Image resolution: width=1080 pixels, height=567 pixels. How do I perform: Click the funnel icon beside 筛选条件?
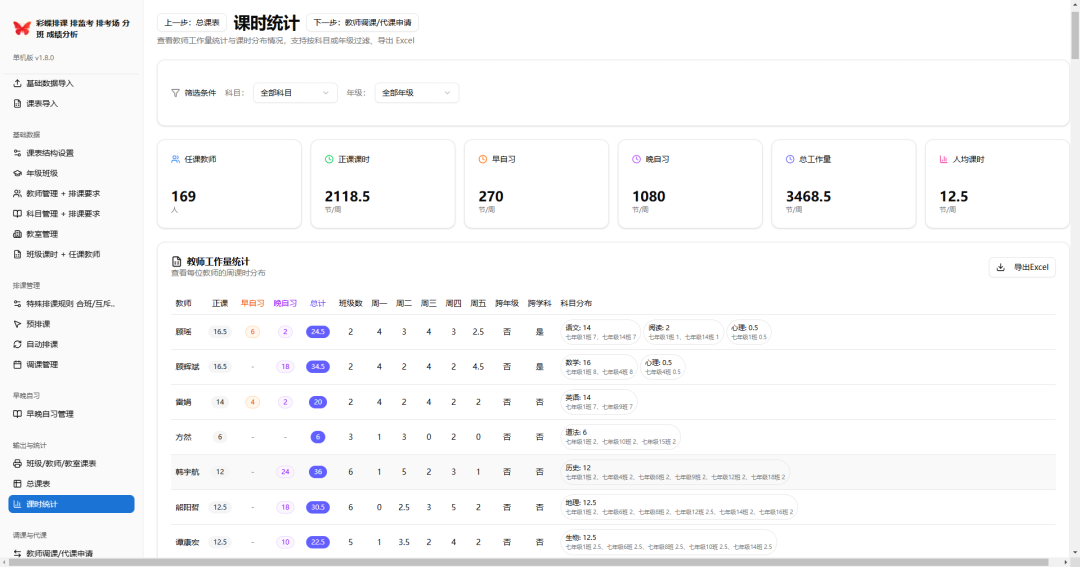pos(176,93)
